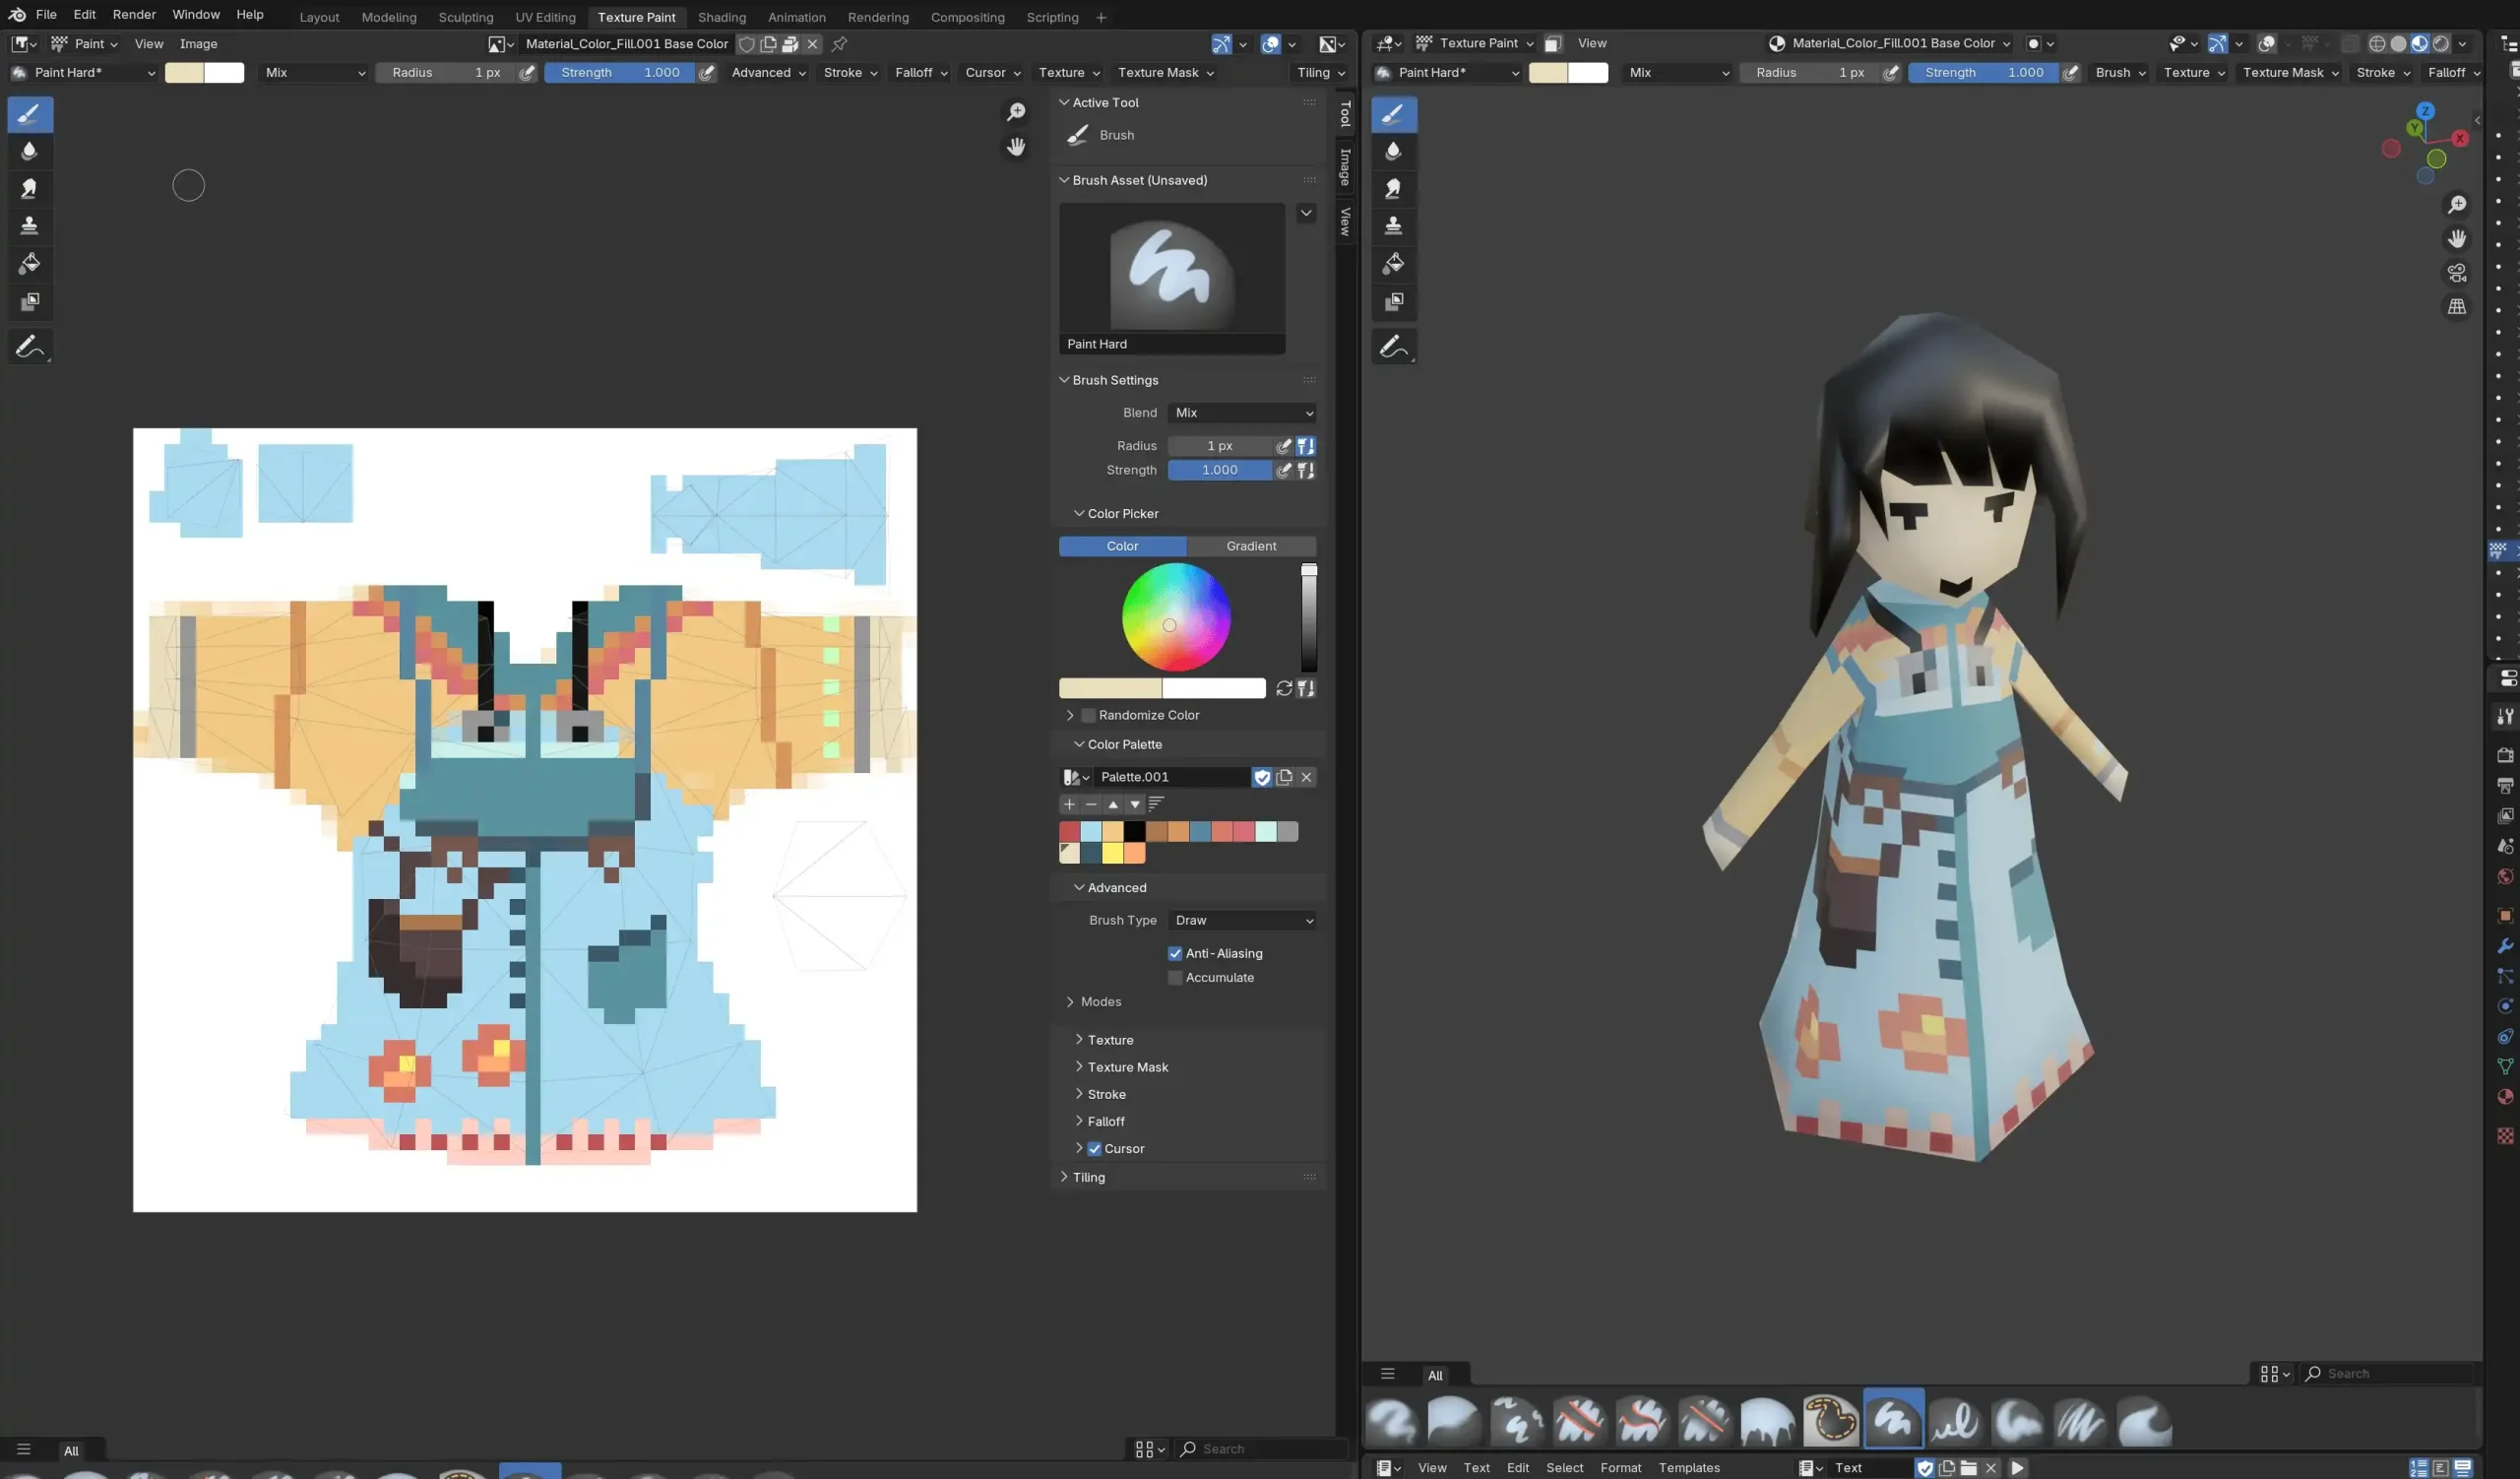Unpin the Paint Hard brush asset preview
2520x1479 pixels.
[841, 44]
